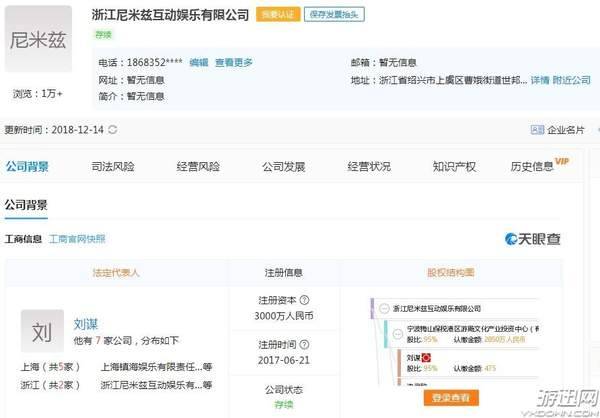Switch to the 经营状况 tab

click(369, 167)
